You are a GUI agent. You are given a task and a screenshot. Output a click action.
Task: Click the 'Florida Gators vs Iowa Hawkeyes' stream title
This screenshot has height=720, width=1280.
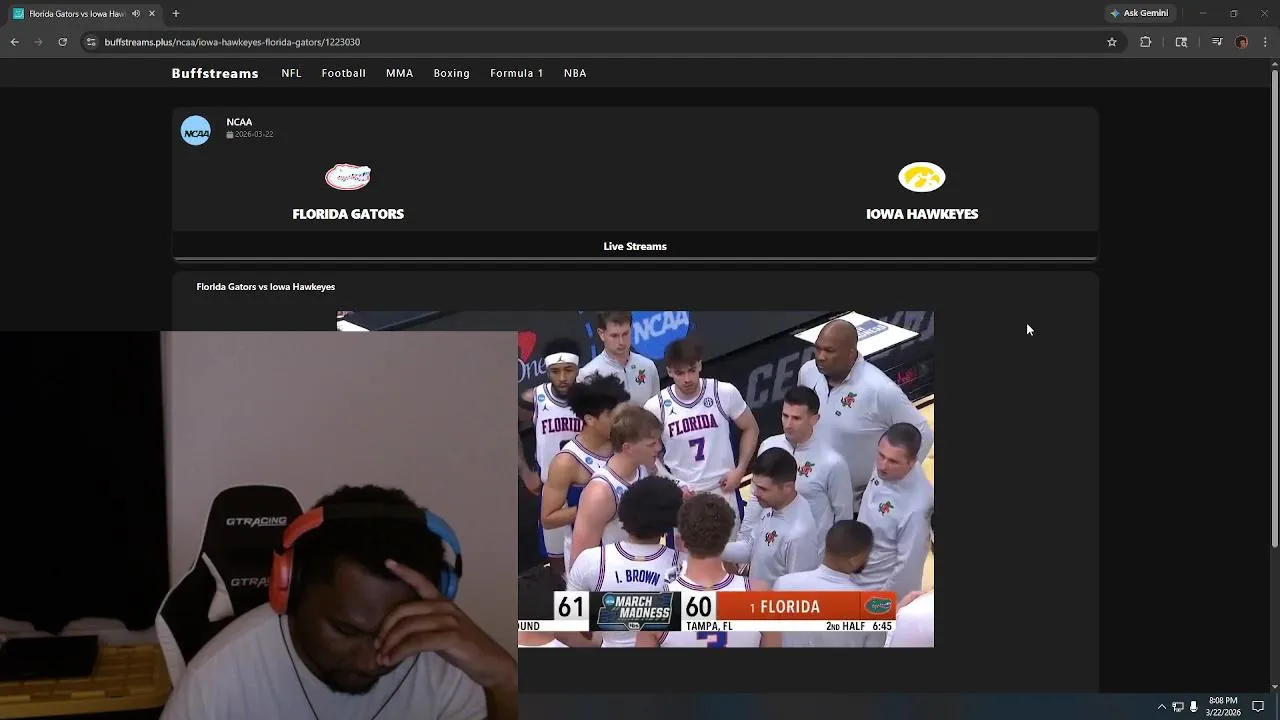pyautogui.click(x=266, y=287)
